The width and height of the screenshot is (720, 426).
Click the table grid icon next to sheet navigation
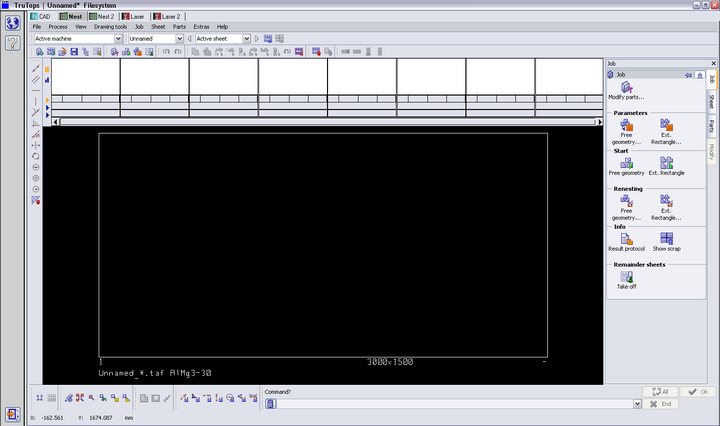(279, 39)
